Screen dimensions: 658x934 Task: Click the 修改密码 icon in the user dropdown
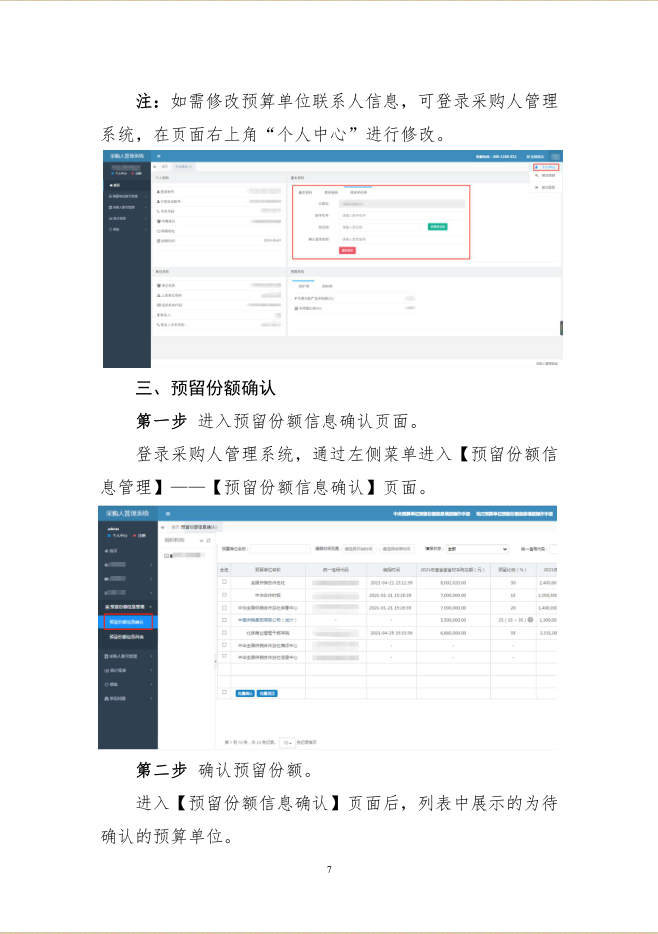tap(537, 176)
